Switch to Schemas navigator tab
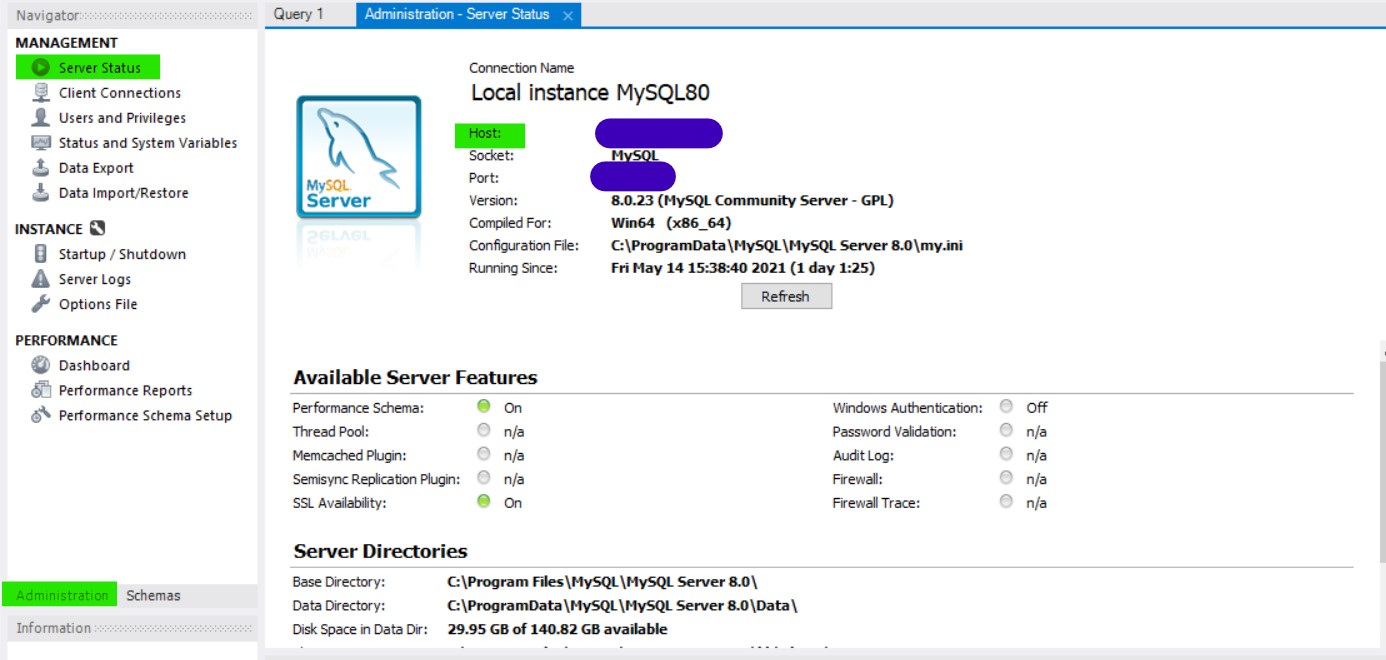 153,595
